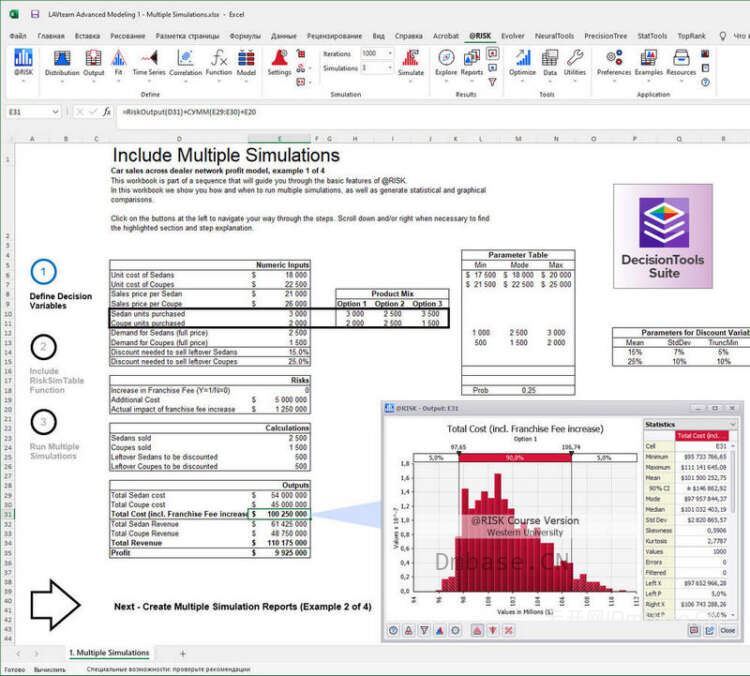
Task: Click the Std Dev row in Statistics
Action: pos(686,520)
